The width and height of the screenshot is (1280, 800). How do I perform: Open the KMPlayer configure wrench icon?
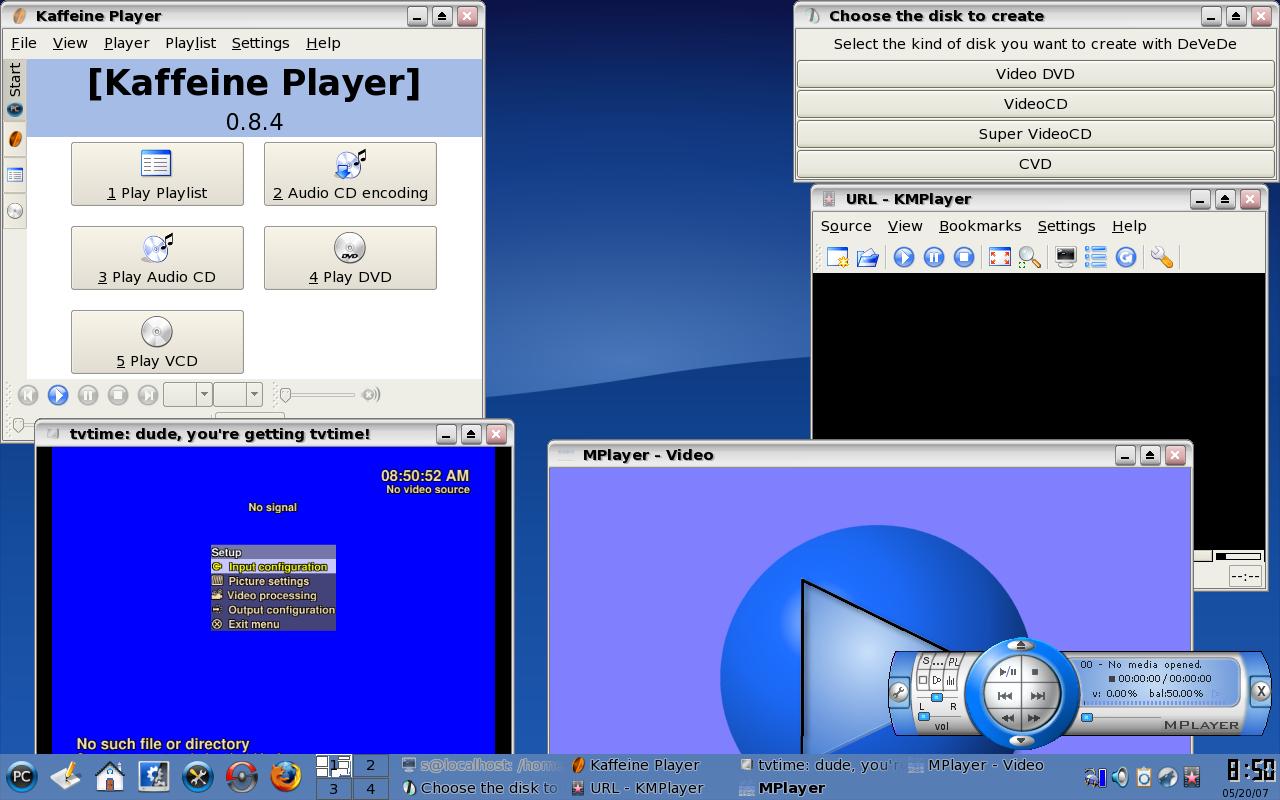pyautogui.click(x=1161, y=257)
